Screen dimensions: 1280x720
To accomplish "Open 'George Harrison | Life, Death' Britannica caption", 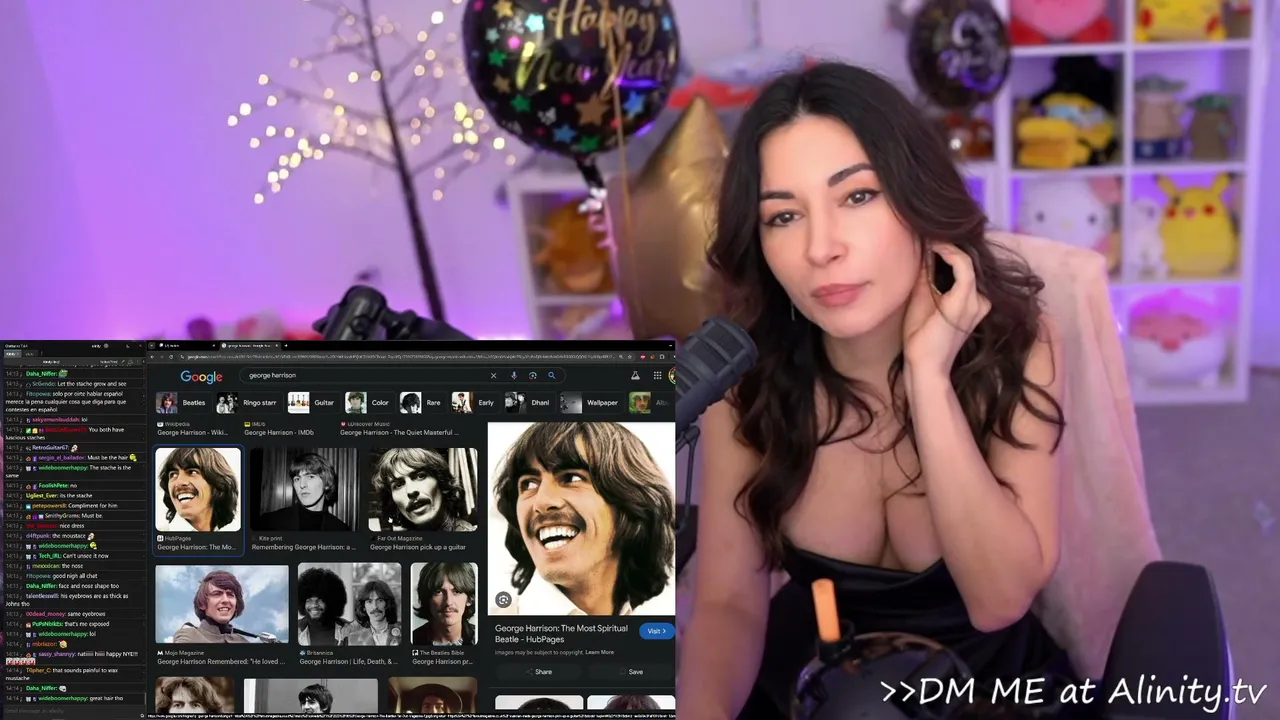I will [x=349, y=662].
